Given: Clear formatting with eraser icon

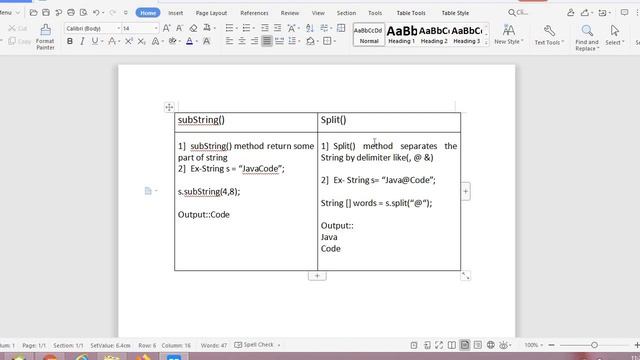Looking at the screenshot, I should coord(193,28).
